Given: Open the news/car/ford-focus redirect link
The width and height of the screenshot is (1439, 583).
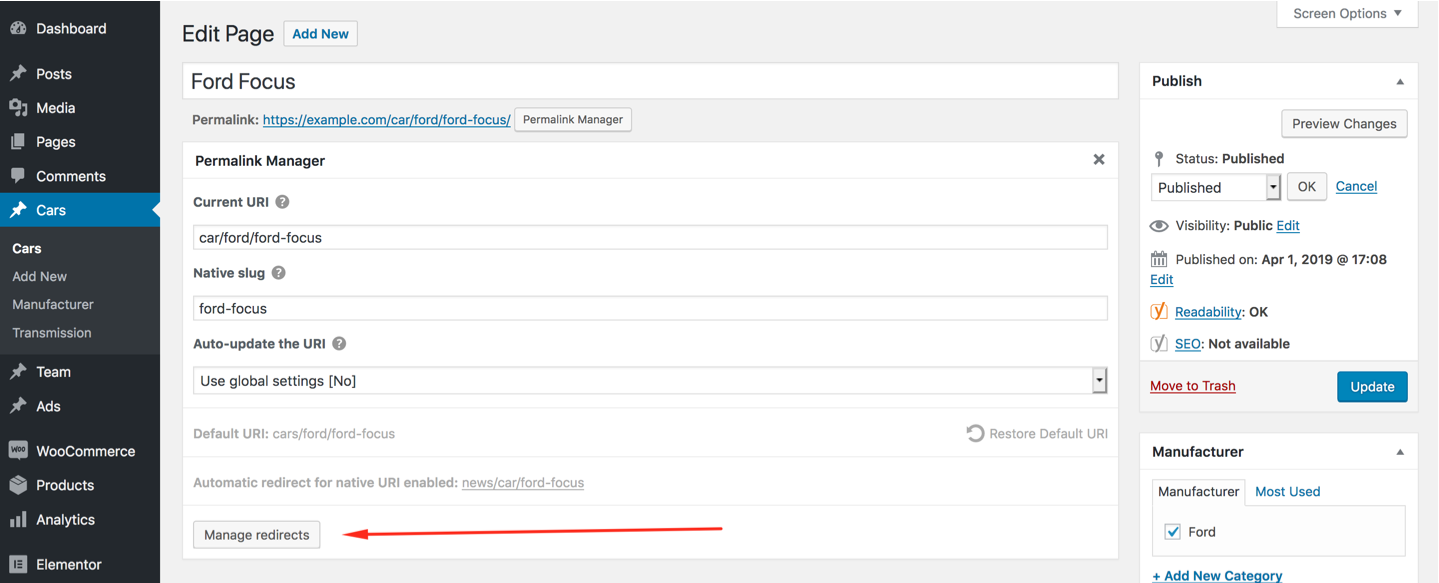Looking at the screenshot, I should tap(523, 483).
